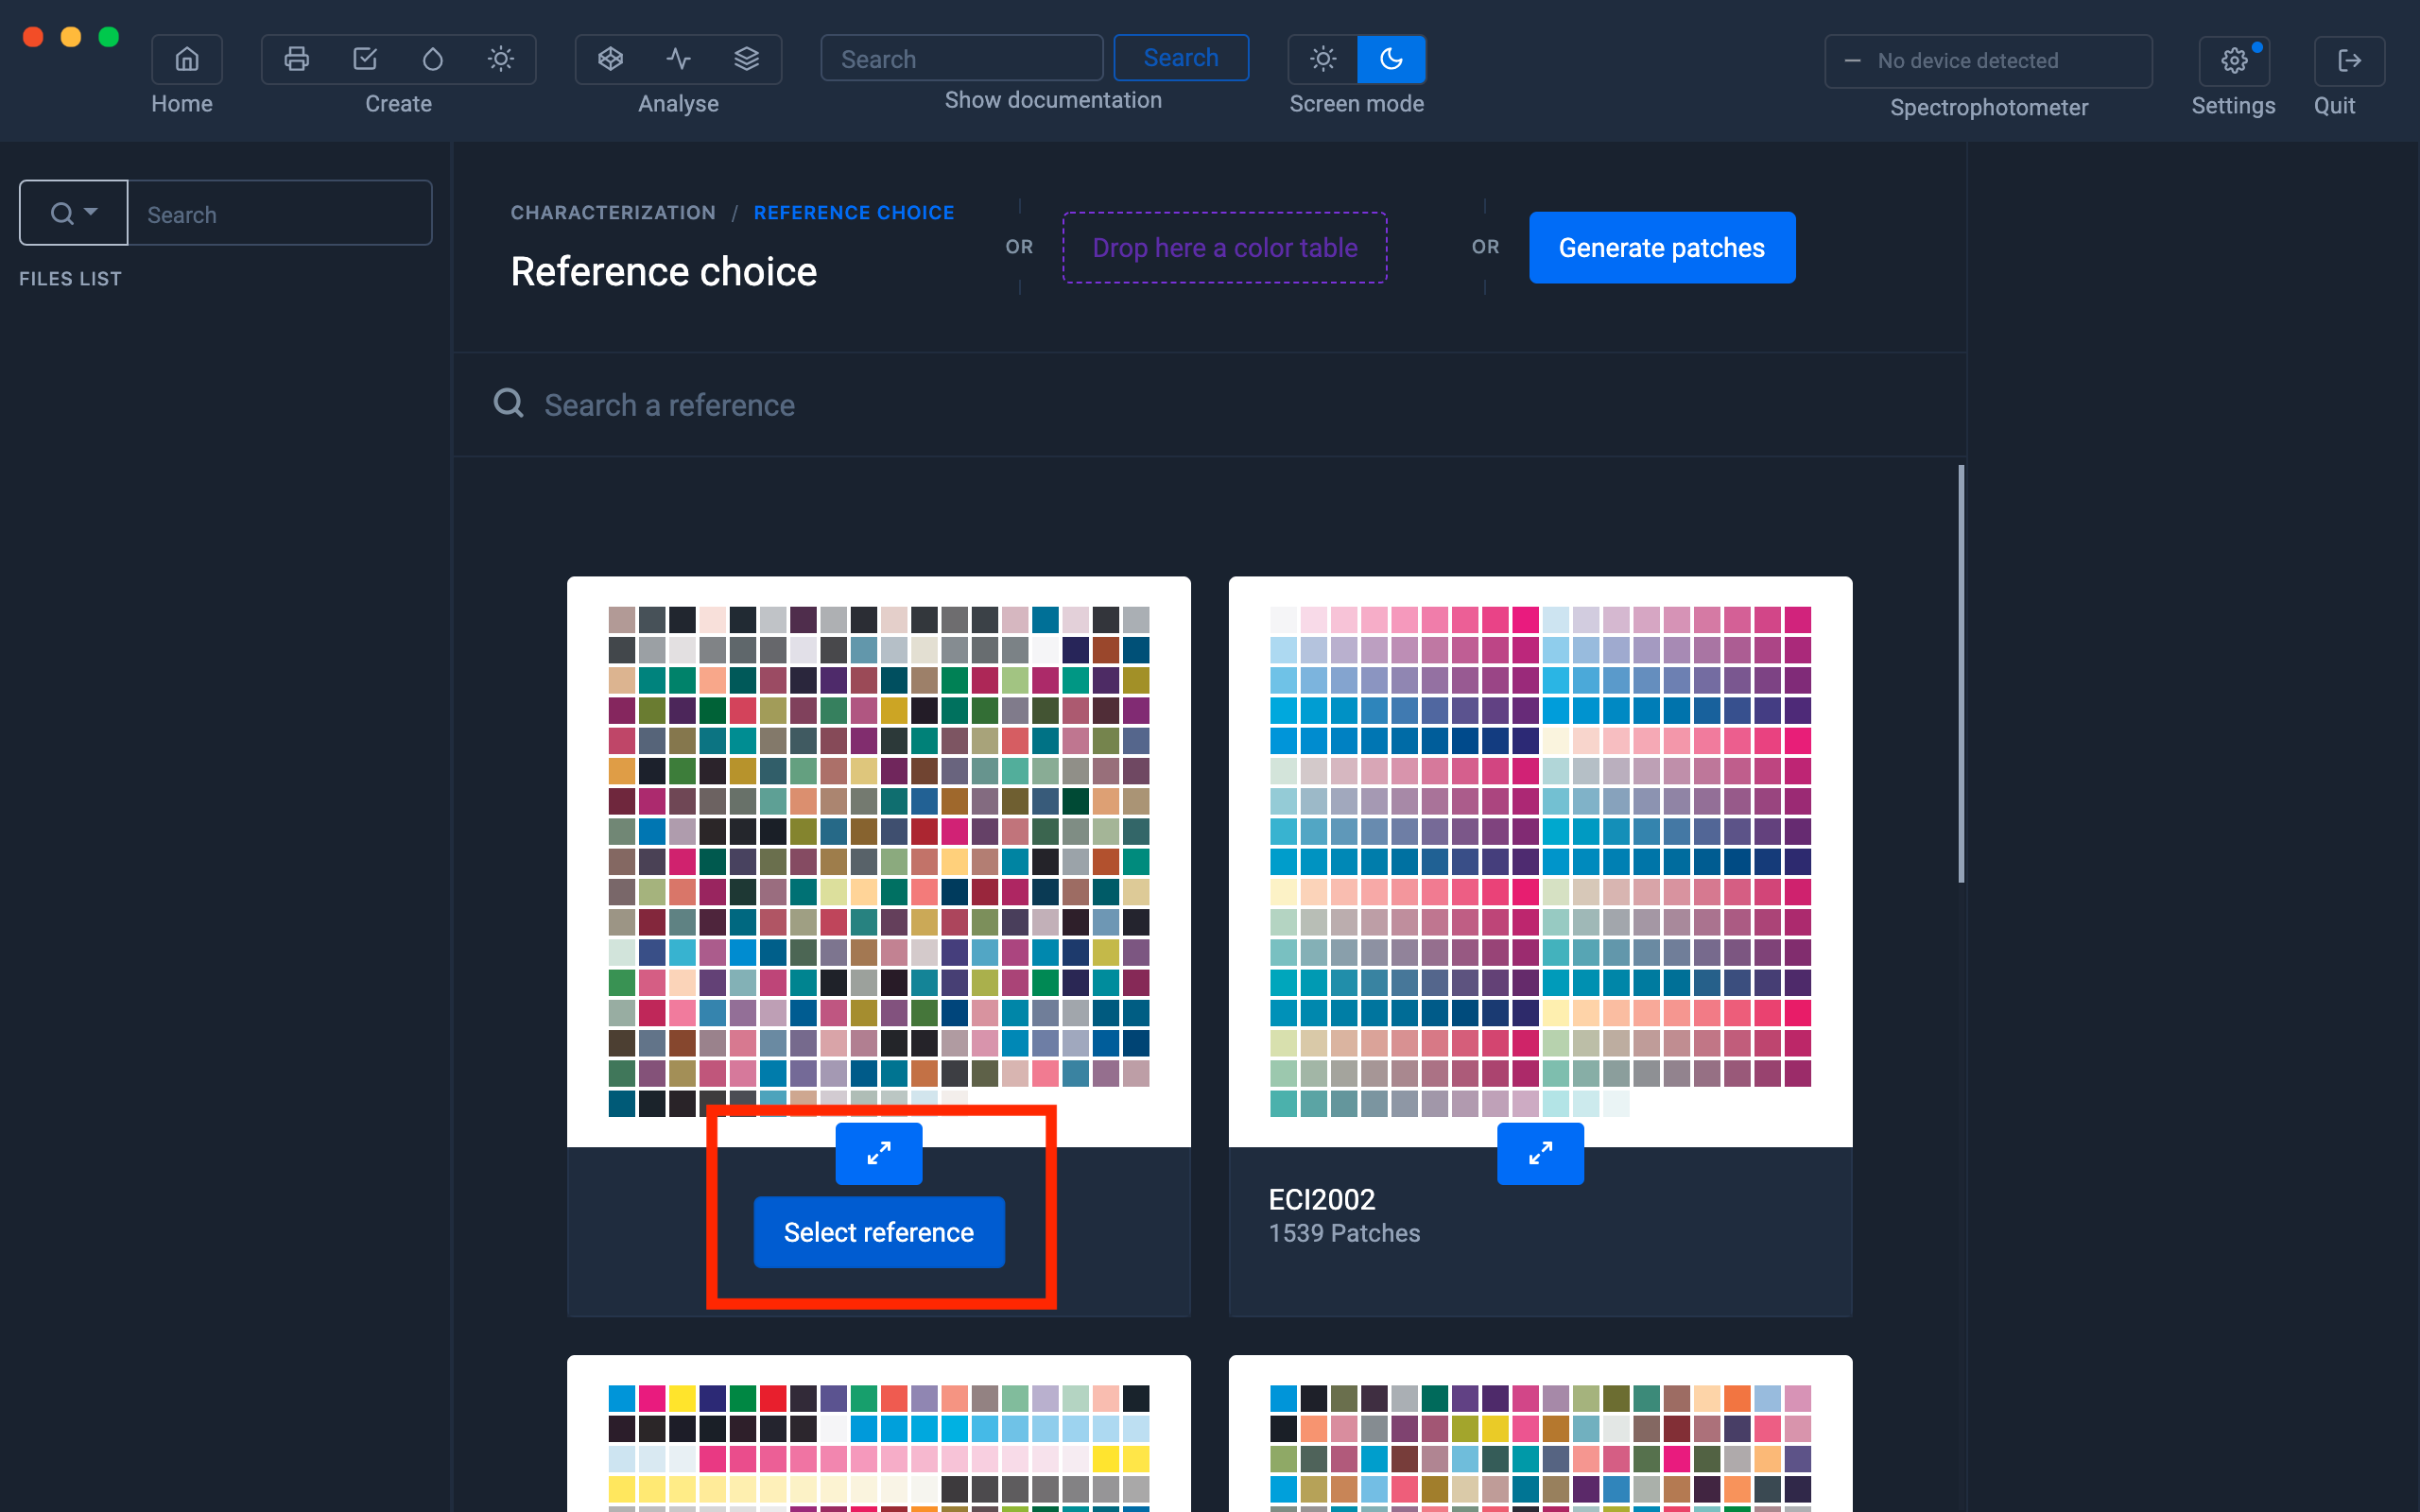This screenshot has height=1512, width=2420.
Task: Open the first reference patch thumbnail
Action: (879, 861)
